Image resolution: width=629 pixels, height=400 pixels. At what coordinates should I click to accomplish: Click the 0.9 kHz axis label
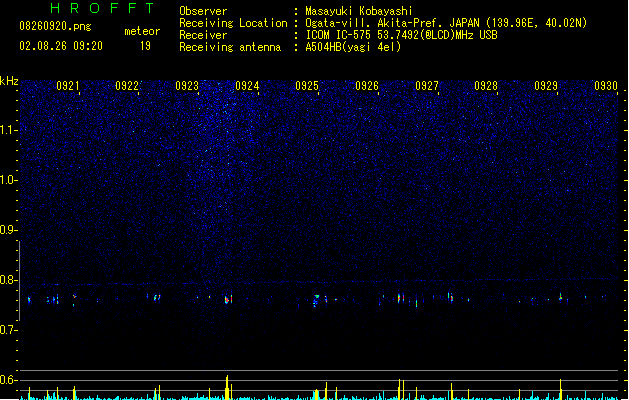click(x=9, y=230)
